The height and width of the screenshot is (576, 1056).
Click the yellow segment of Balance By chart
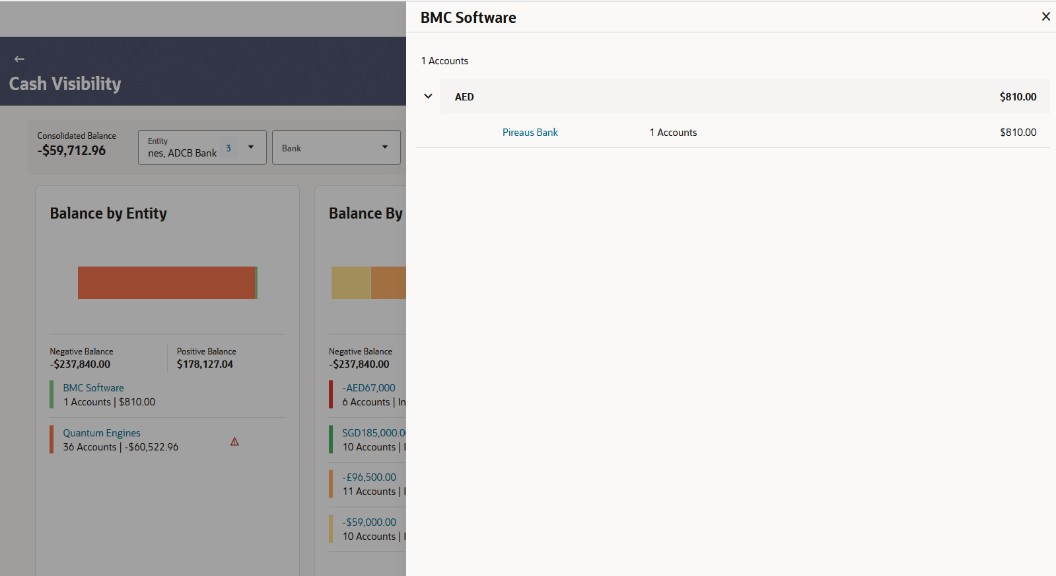coord(351,282)
